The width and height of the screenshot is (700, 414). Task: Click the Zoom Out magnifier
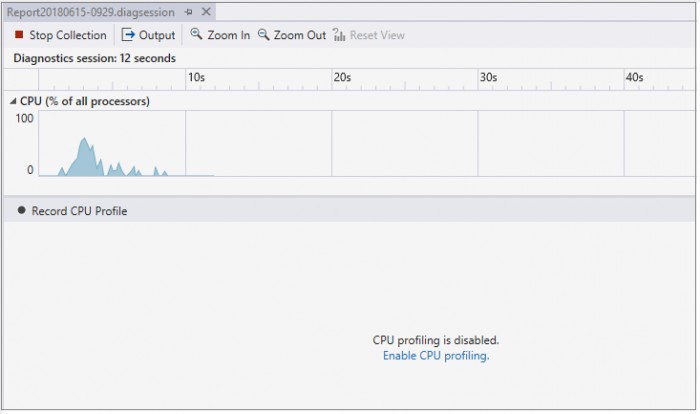point(291,35)
